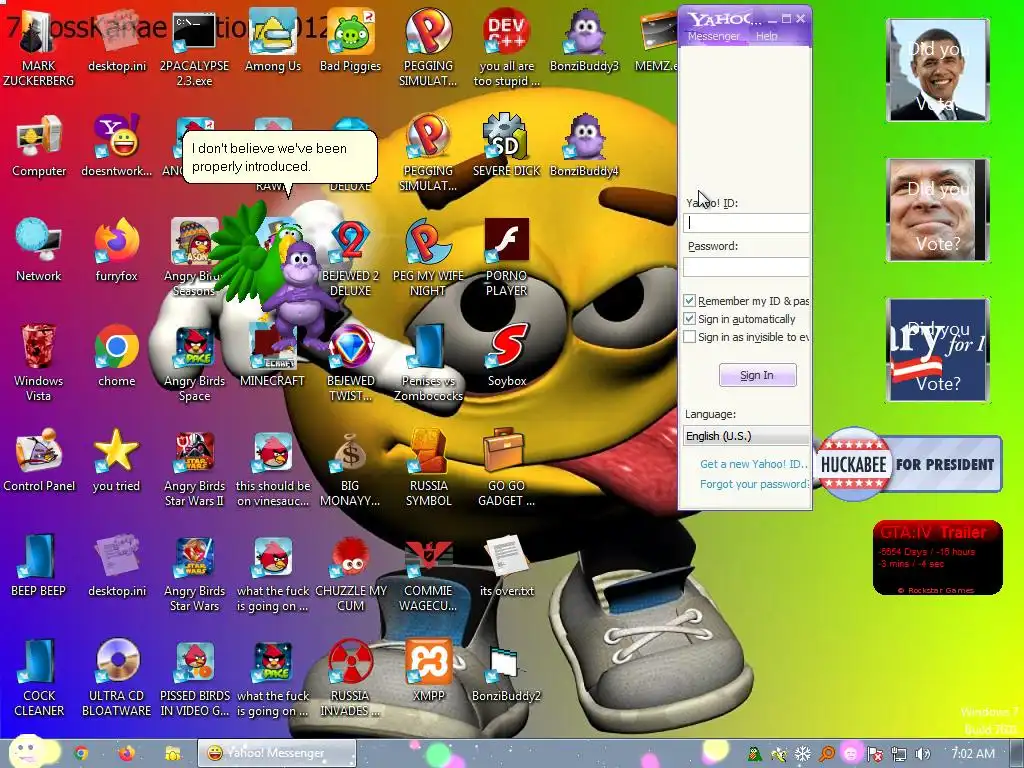This screenshot has height=768, width=1024.
Task: Open the Angry Birds Space icon
Action: tap(195, 362)
